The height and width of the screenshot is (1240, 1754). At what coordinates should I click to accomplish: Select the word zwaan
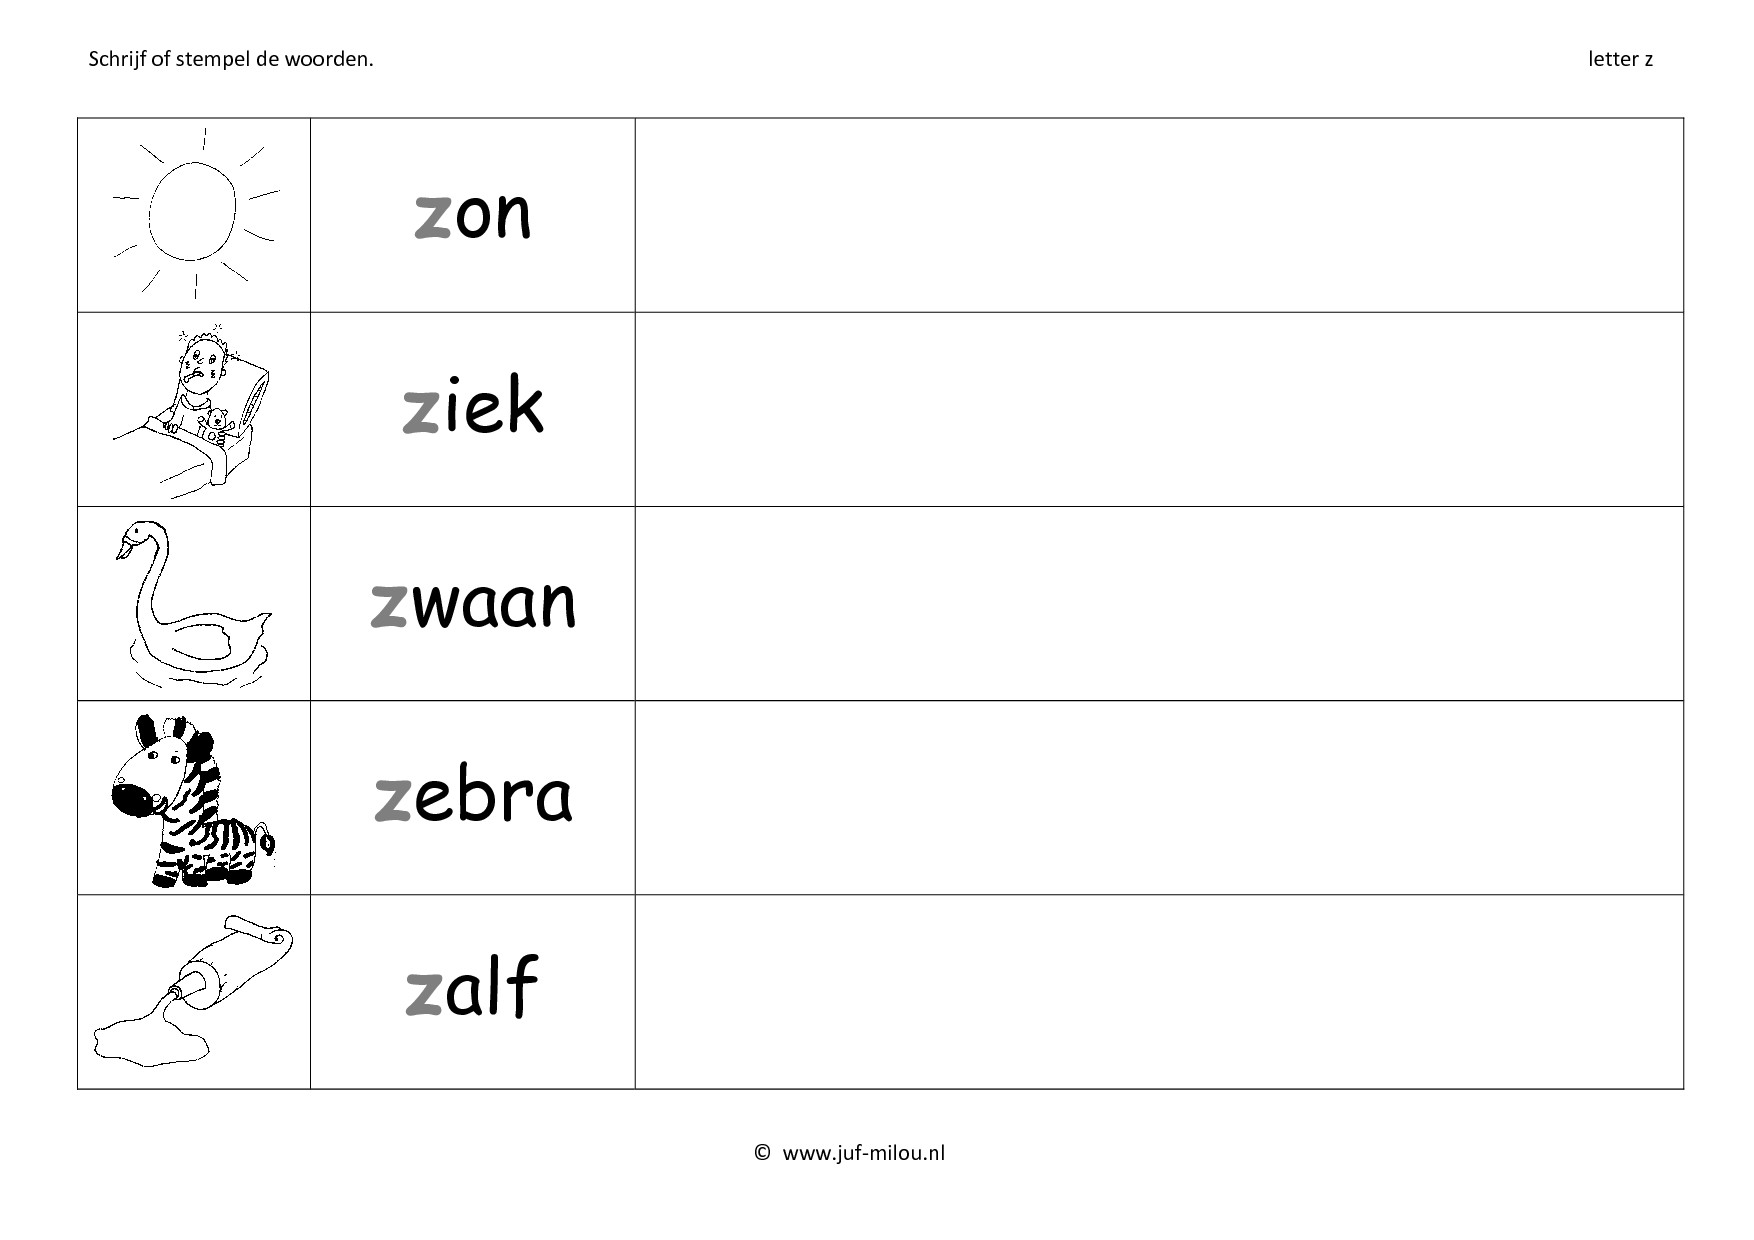[473, 602]
